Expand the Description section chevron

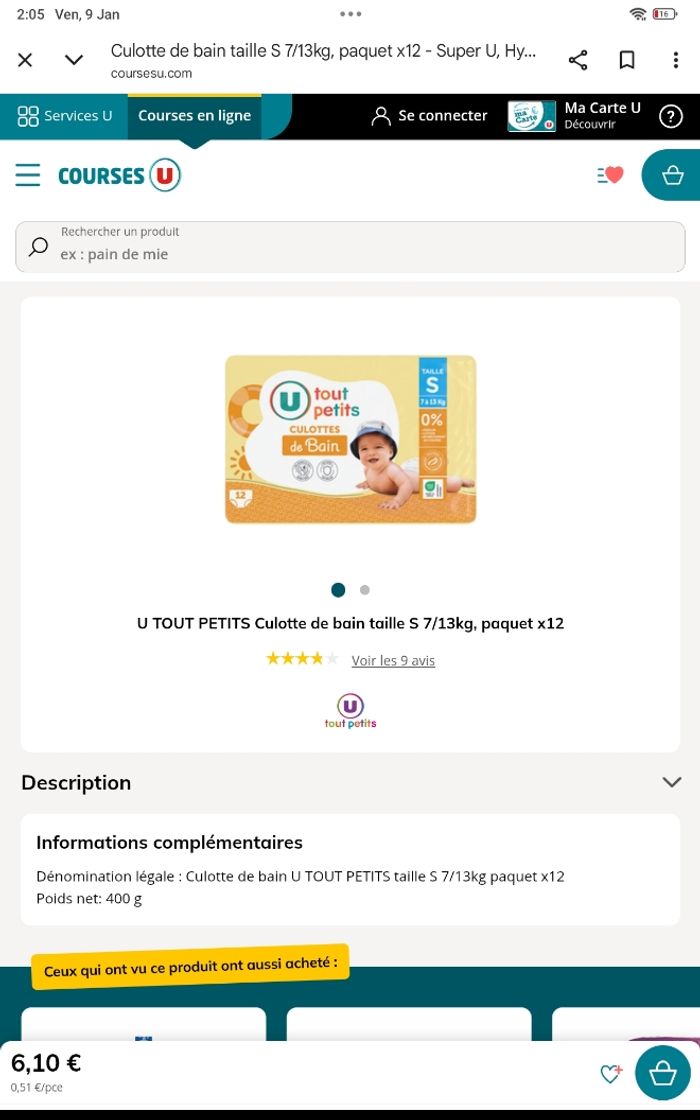(x=671, y=782)
